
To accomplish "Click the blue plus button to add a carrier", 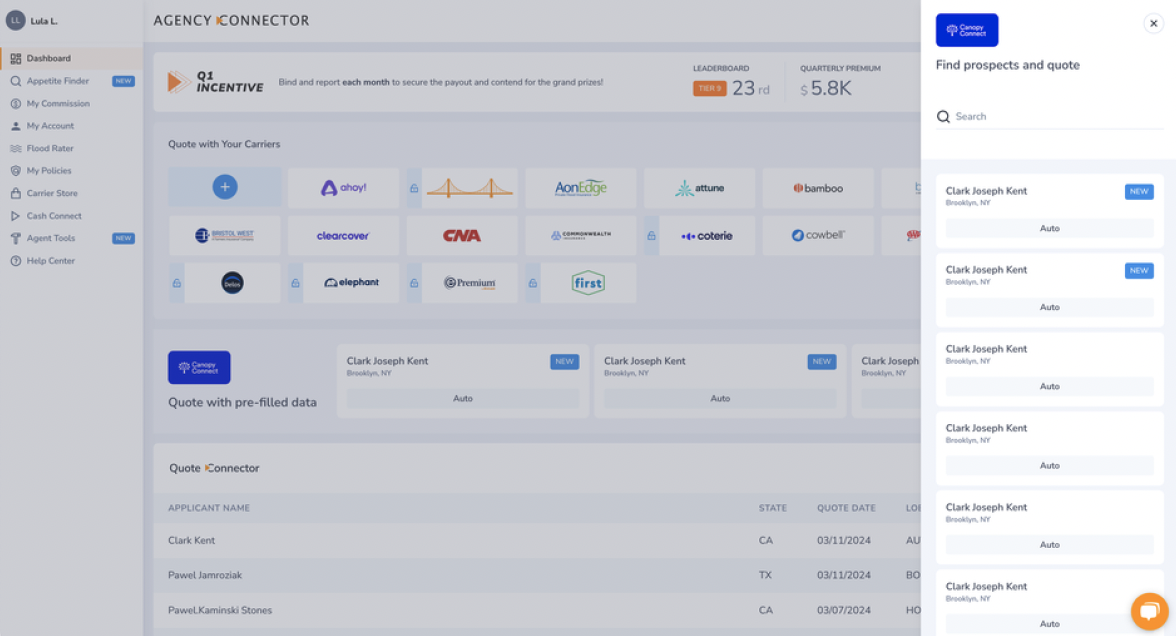I will coord(224,188).
